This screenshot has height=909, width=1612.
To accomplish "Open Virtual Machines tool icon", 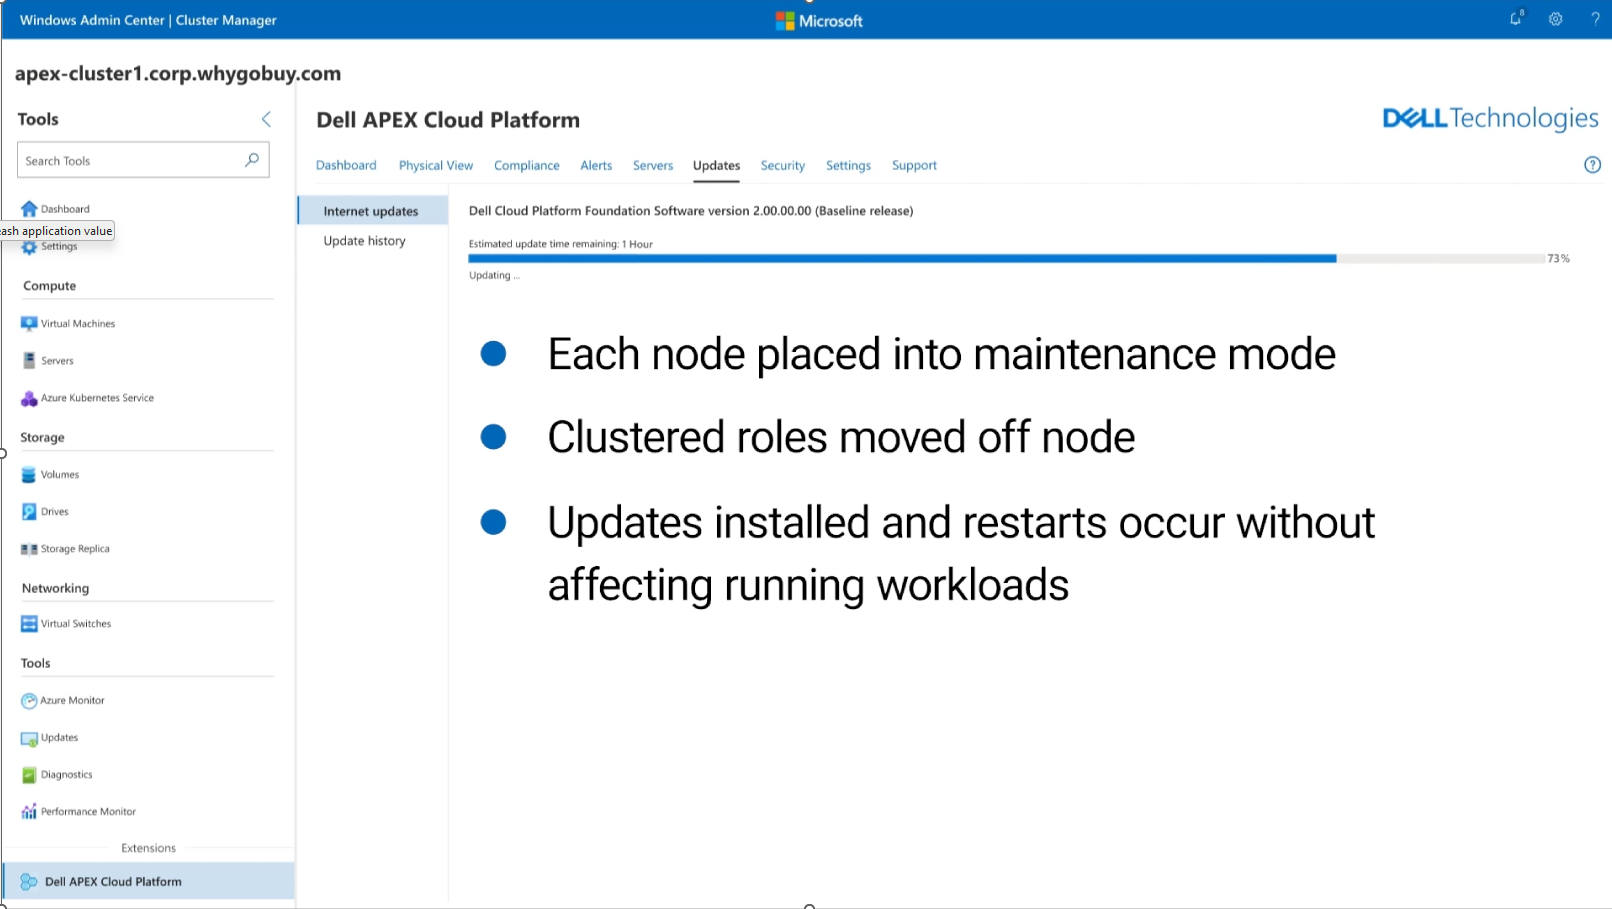I will tap(29, 324).
